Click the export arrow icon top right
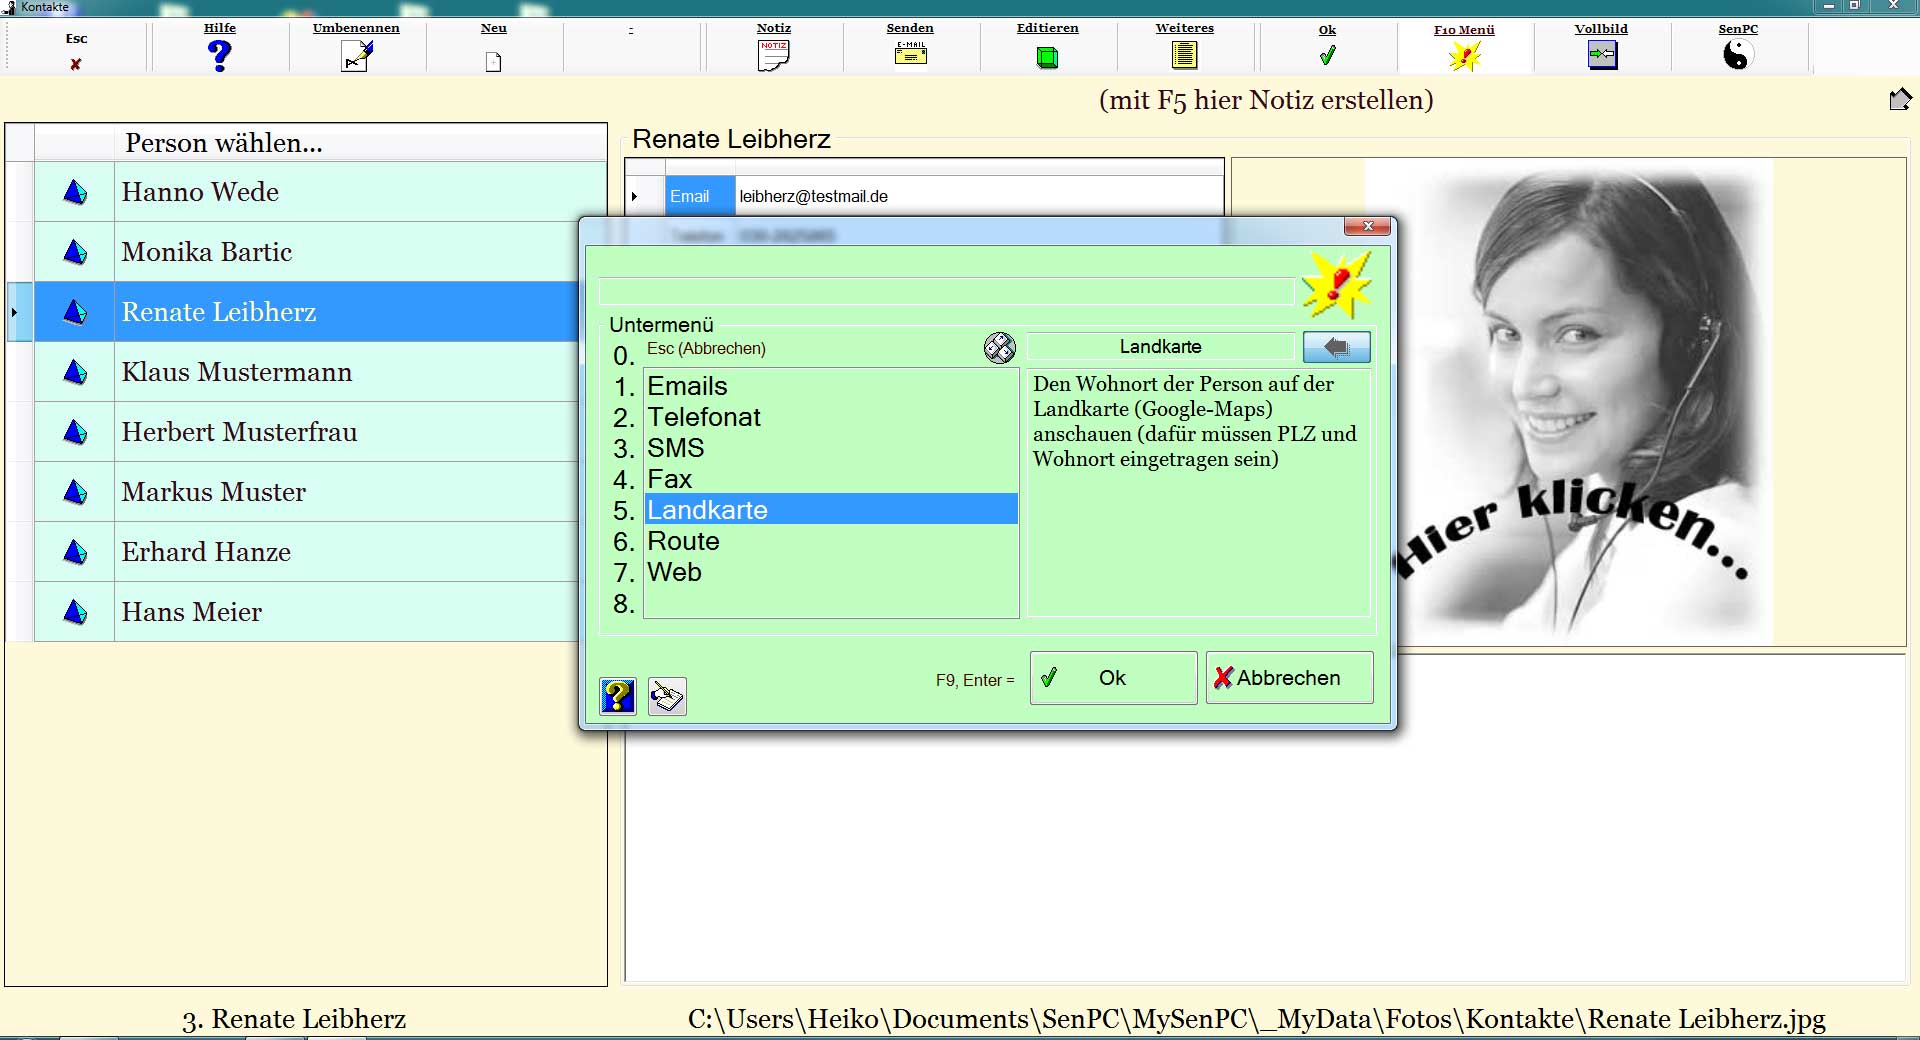The width and height of the screenshot is (1920, 1040). coord(1900,99)
